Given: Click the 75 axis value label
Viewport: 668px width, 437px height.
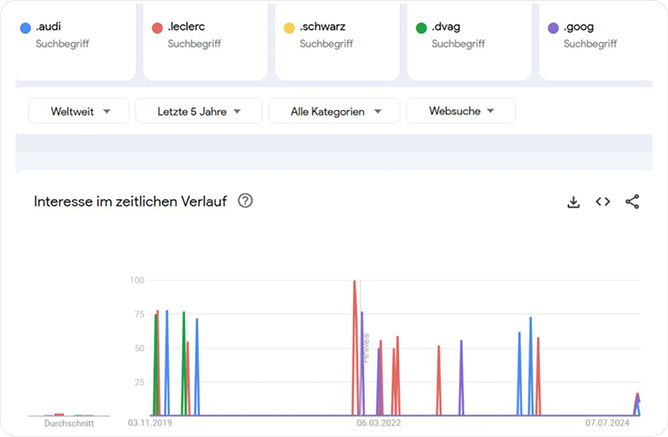Looking at the screenshot, I should tap(139, 314).
